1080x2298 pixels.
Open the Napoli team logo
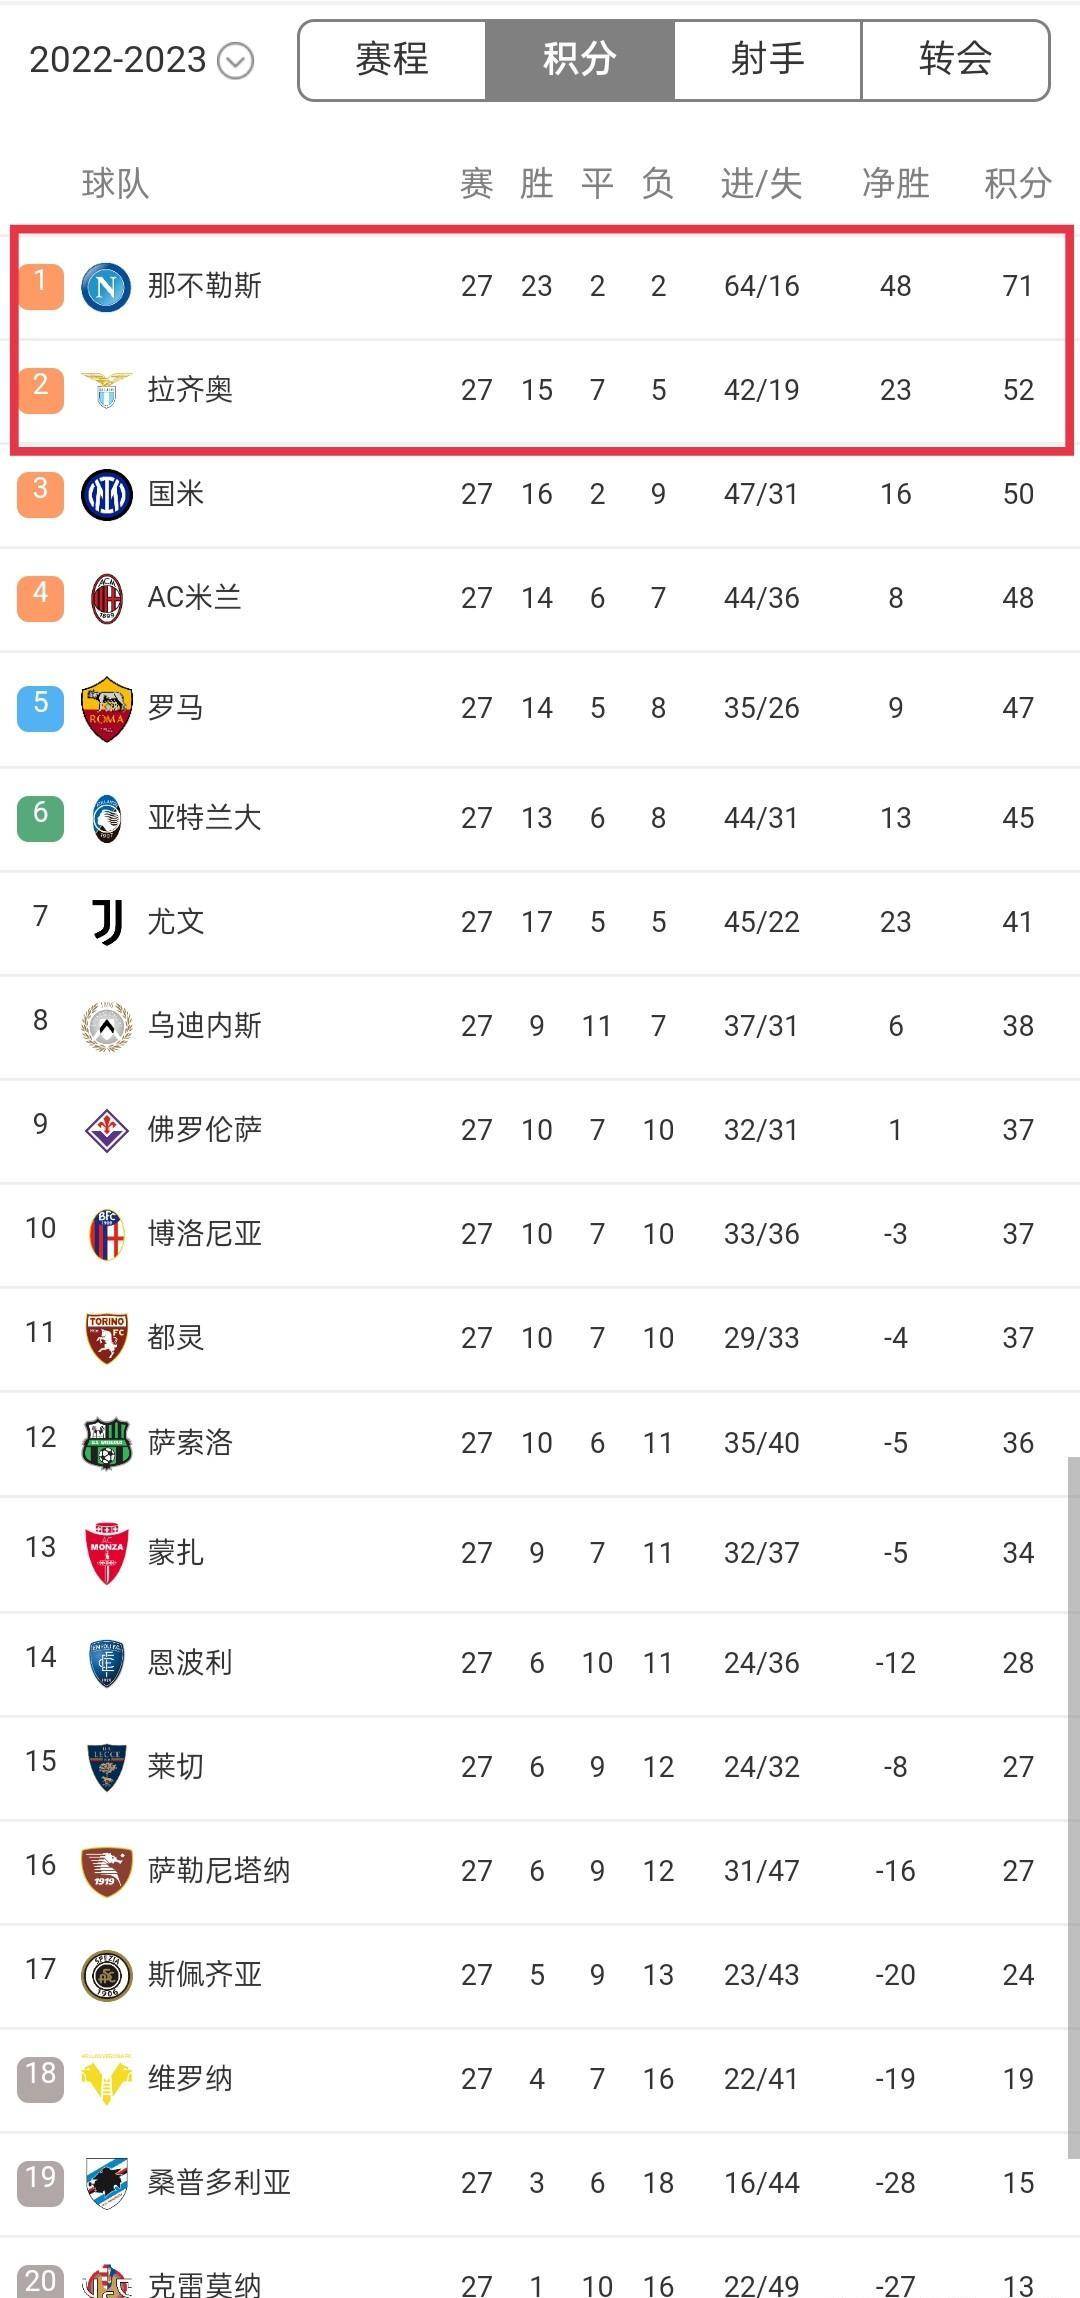click(x=106, y=287)
